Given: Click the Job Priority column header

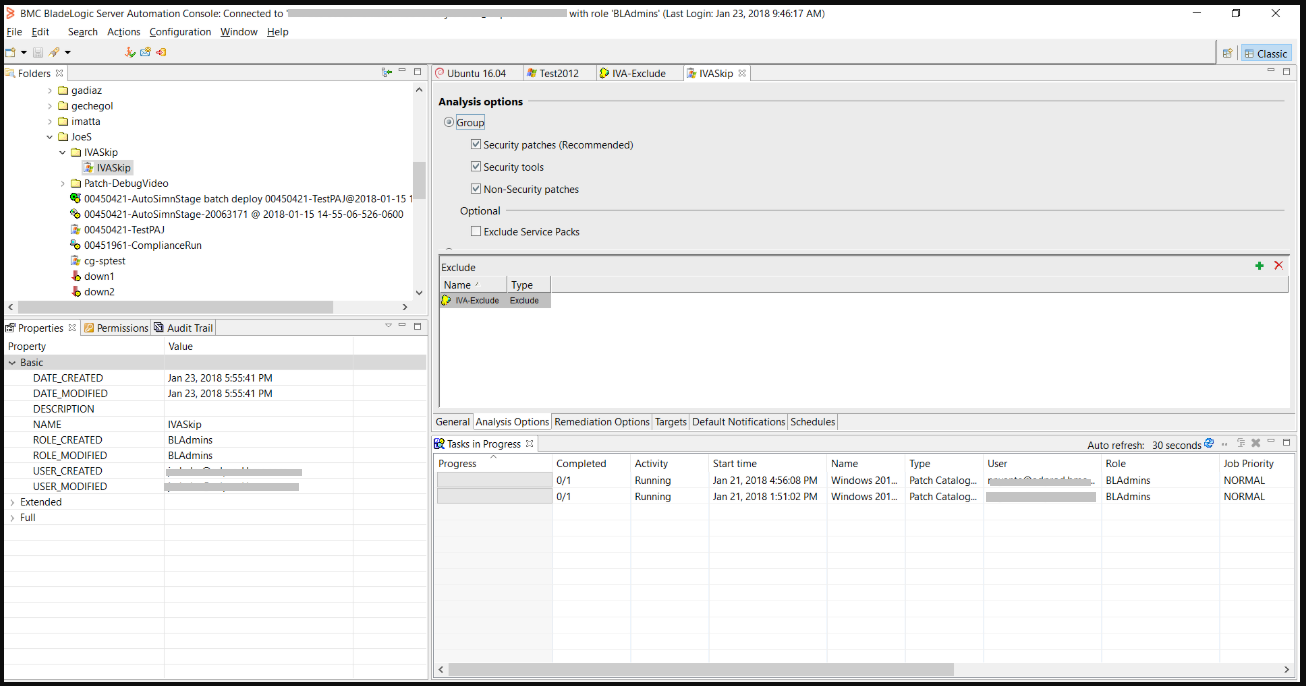Looking at the screenshot, I should tap(1255, 464).
